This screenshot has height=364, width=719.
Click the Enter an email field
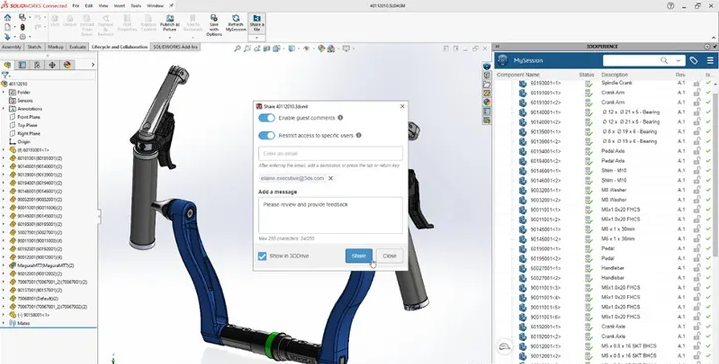pyautogui.click(x=330, y=153)
